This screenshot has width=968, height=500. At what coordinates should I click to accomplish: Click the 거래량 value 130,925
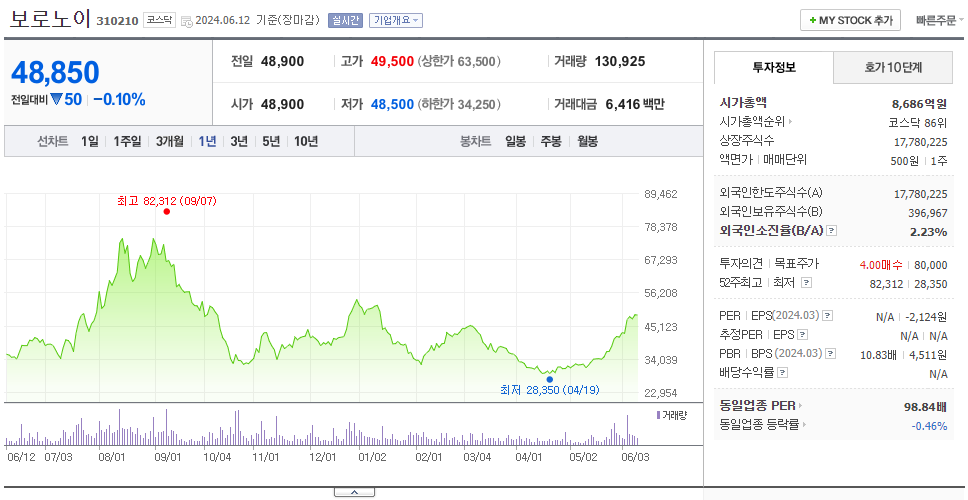620,62
